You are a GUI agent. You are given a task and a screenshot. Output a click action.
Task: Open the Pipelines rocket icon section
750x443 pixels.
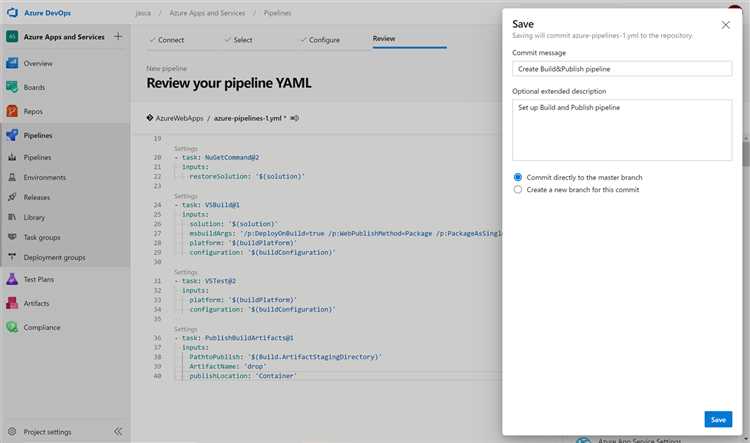[x=12, y=135]
